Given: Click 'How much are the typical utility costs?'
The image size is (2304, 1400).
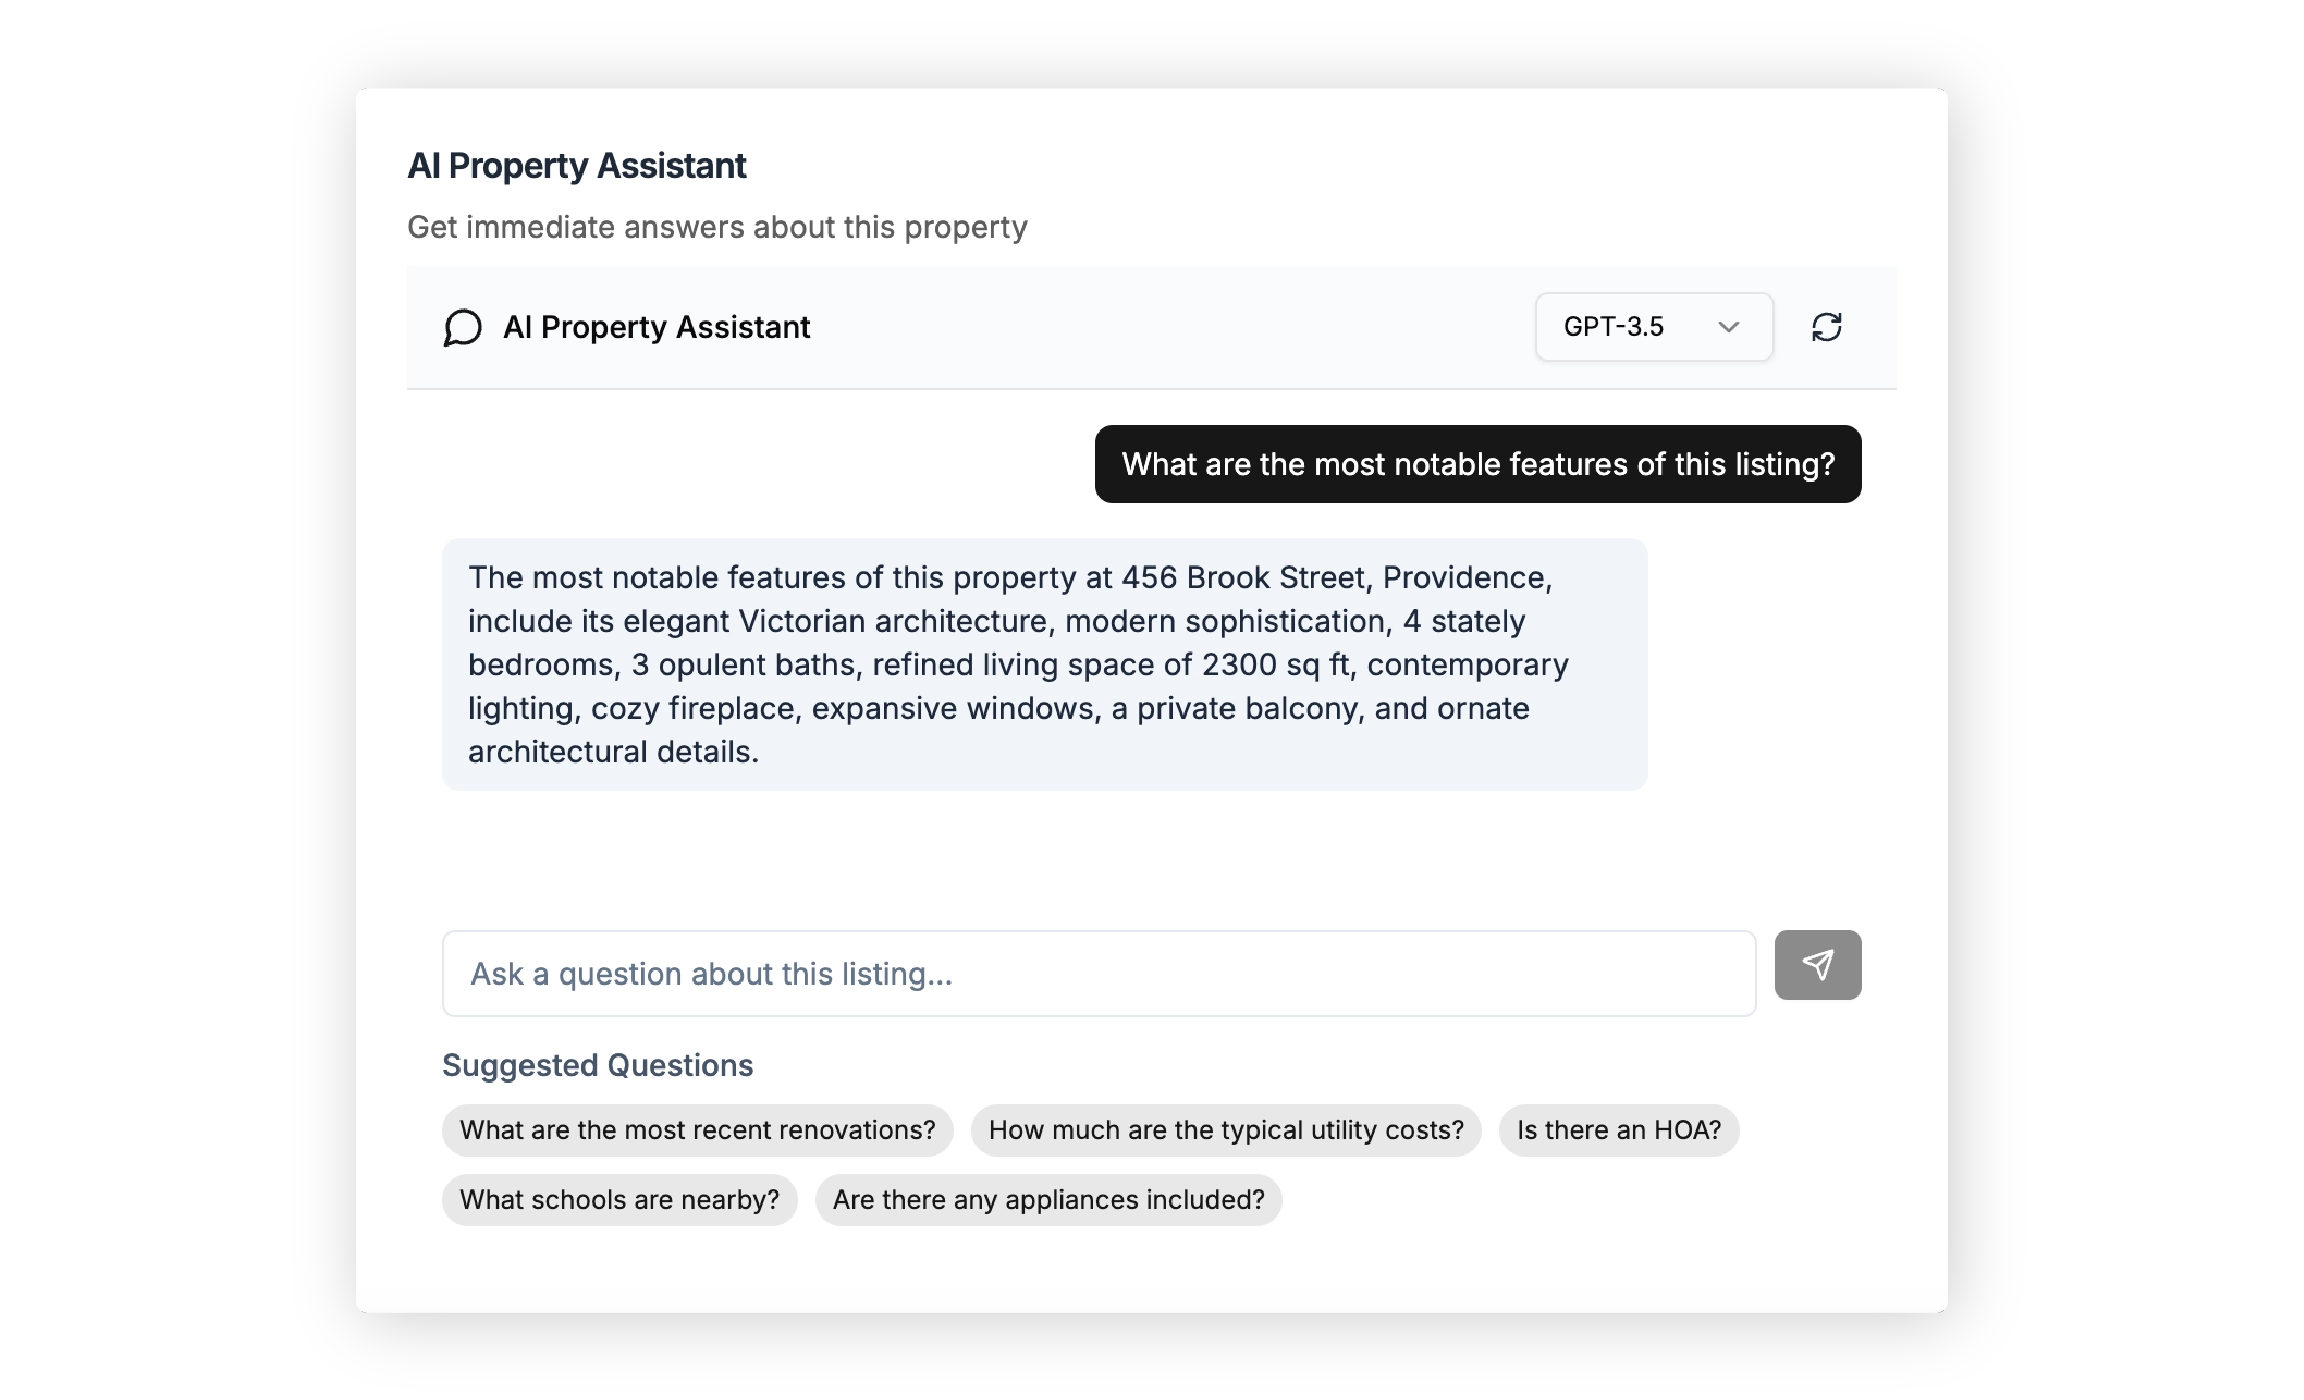Looking at the screenshot, I should (x=1227, y=1129).
